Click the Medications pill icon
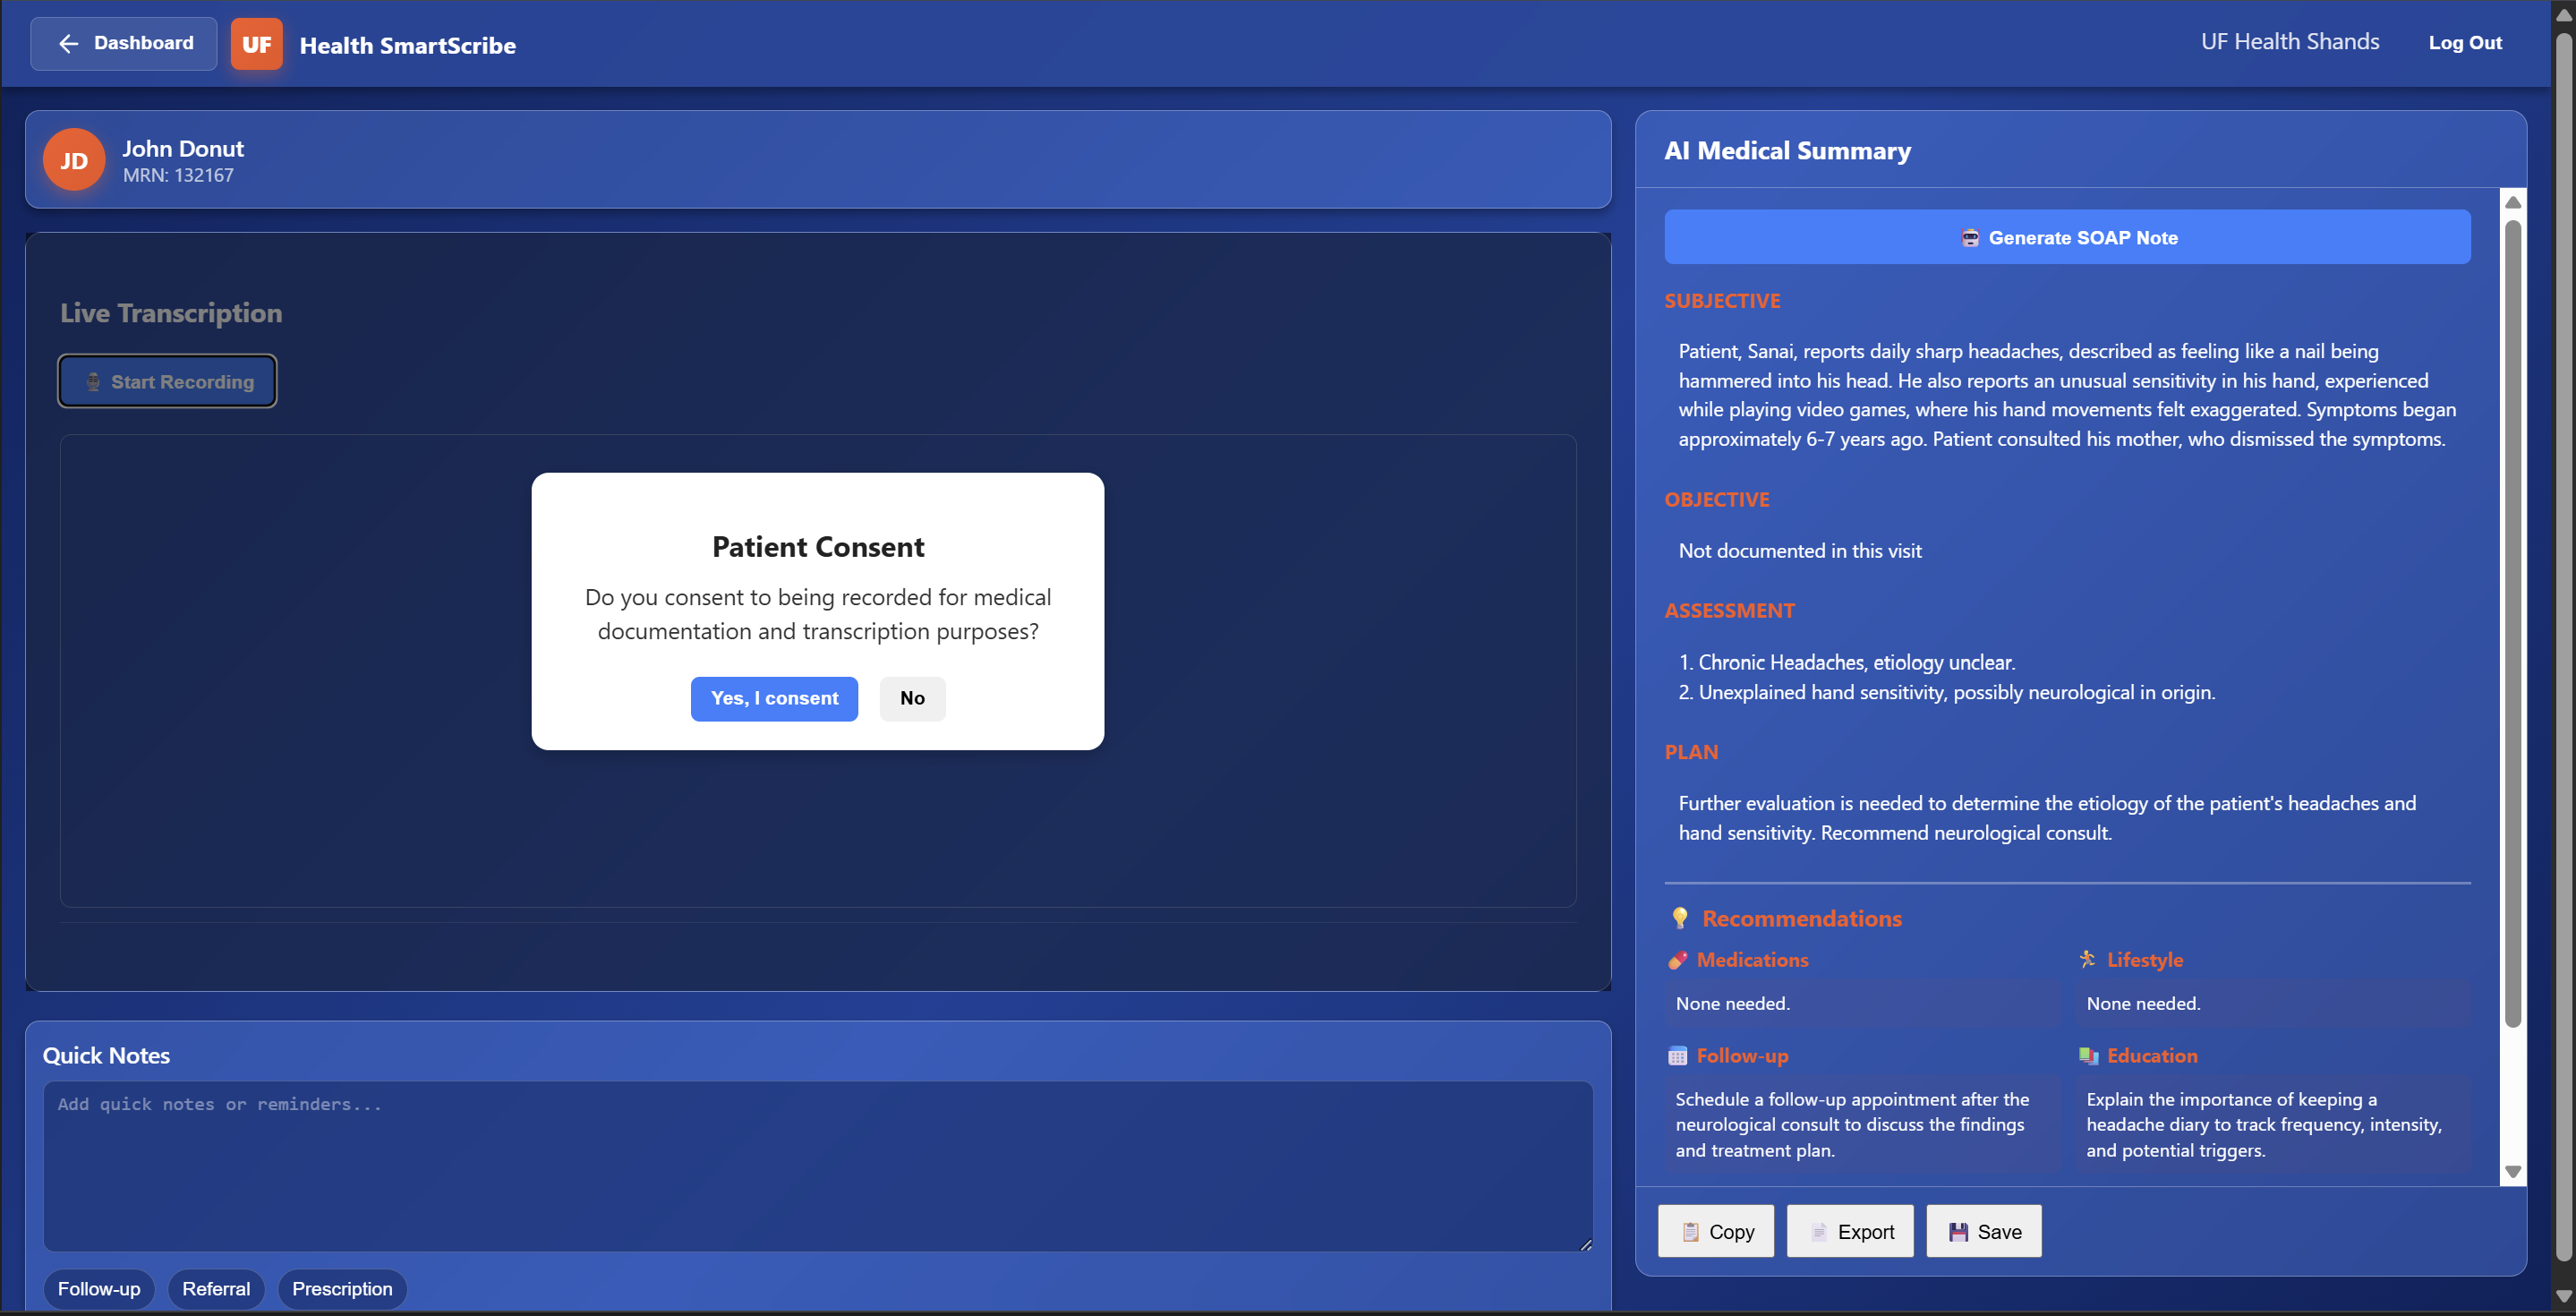This screenshot has height=1316, width=2576. coord(1678,960)
